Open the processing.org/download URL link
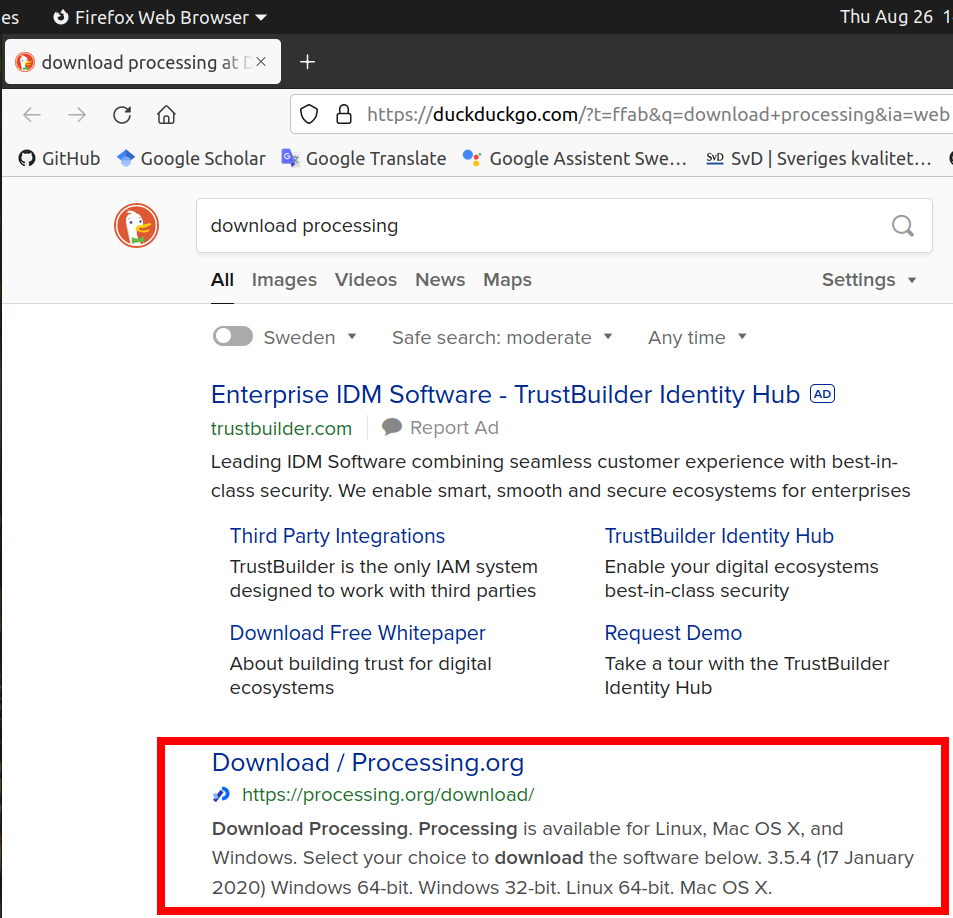This screenshot has width=953, height=918. coord(388,795)
